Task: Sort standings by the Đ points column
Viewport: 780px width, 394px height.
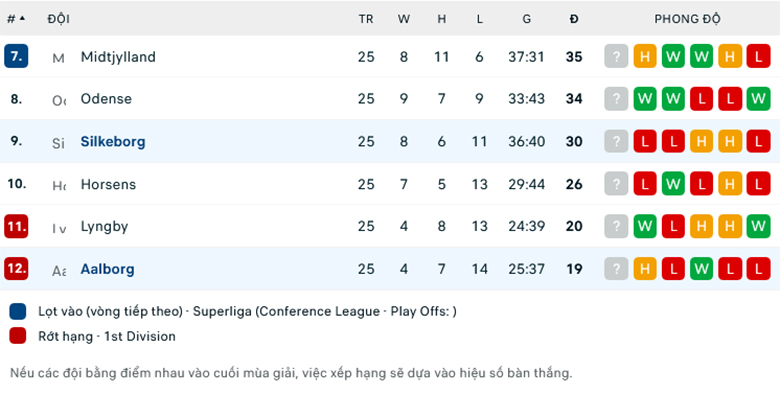Action: [x=574, y=19]
